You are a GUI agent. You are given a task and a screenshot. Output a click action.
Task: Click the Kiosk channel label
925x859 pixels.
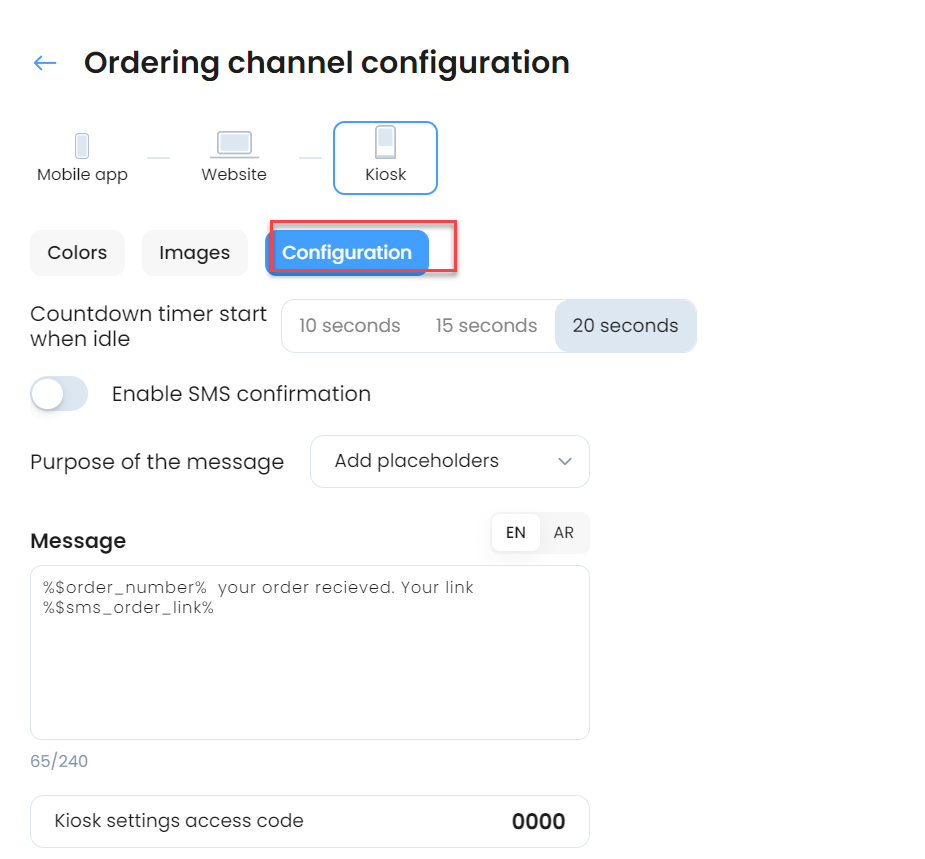(385, 175)
